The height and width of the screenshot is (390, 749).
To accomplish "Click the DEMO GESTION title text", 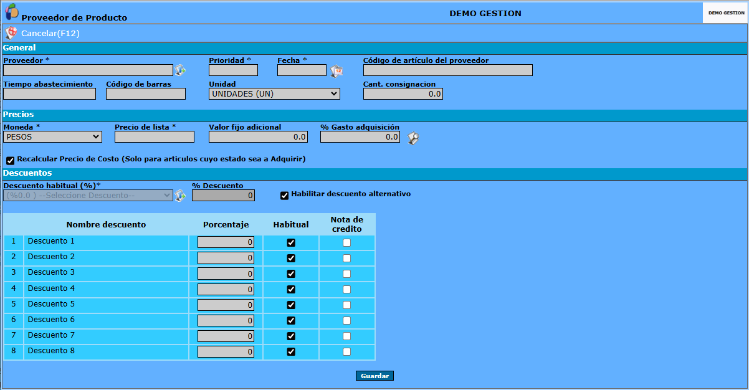I will point(485,13).
